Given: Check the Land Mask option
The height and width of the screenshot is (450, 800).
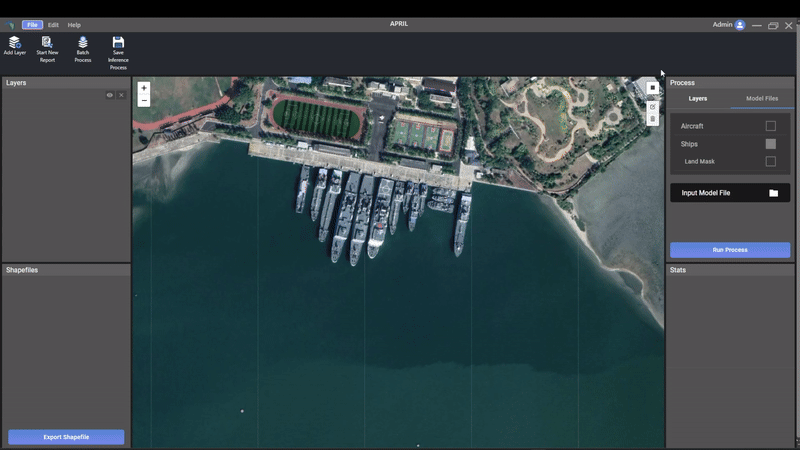Looking at the screenshot, I should point(770,161).
